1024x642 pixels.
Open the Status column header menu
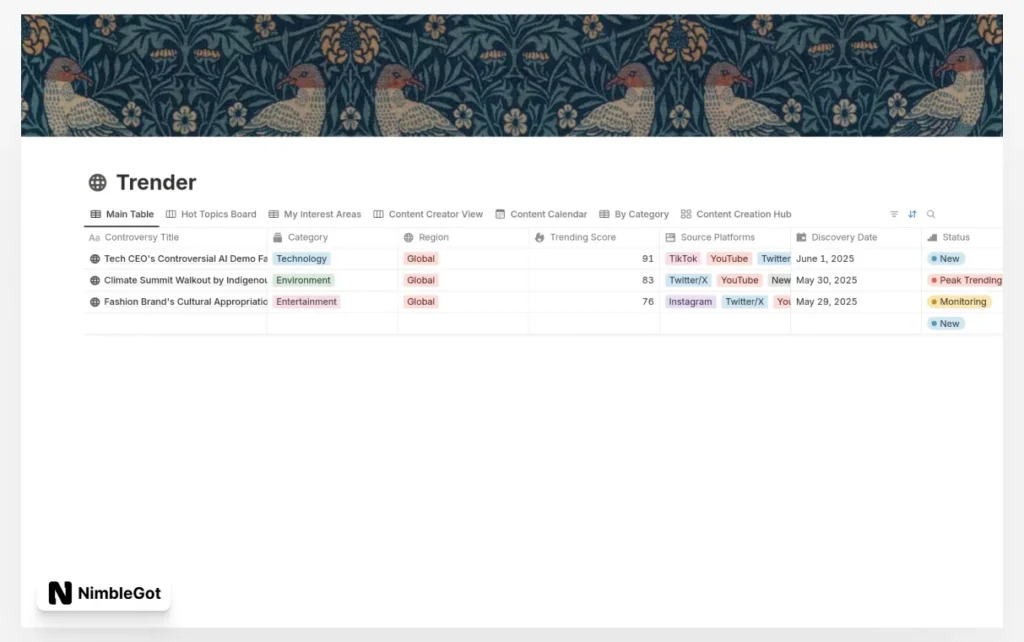point(963,237)
